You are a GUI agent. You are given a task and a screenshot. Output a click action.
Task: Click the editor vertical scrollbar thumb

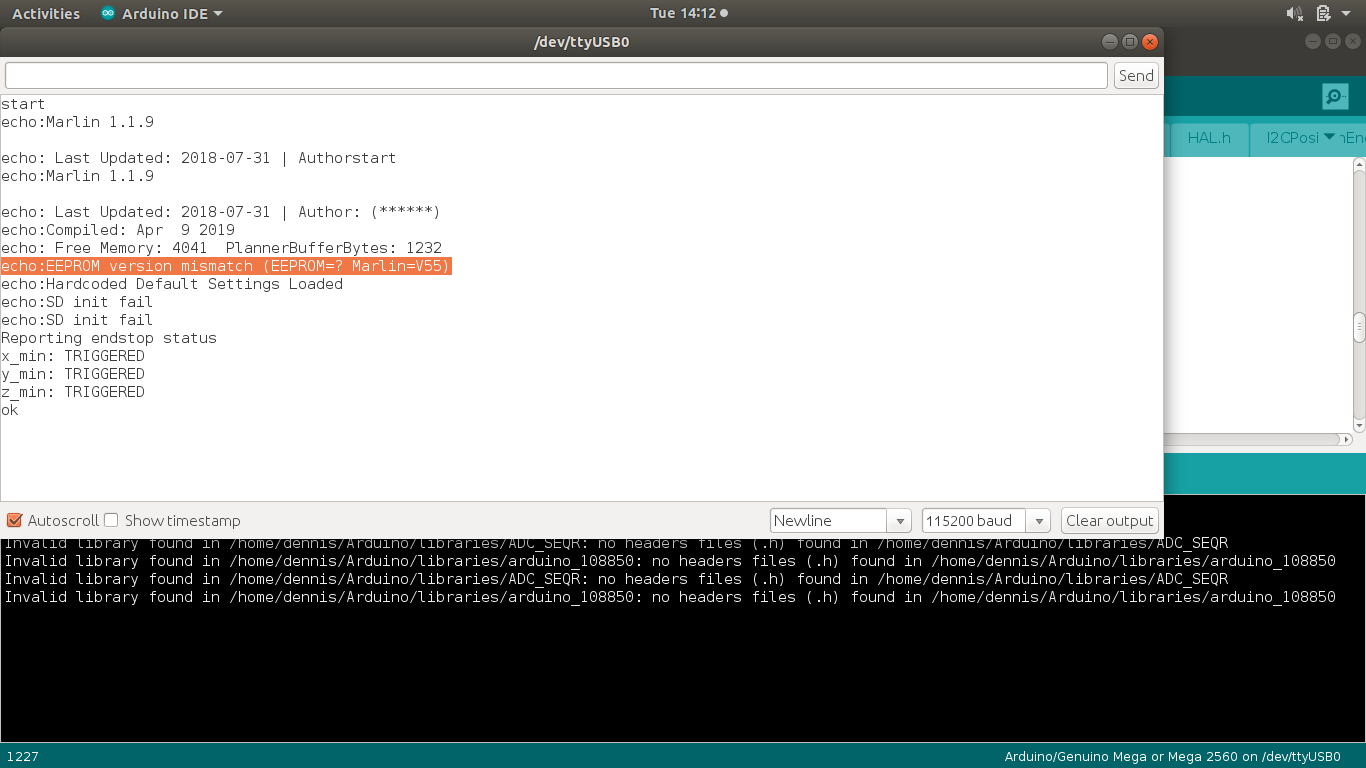tap(1359, 327)
